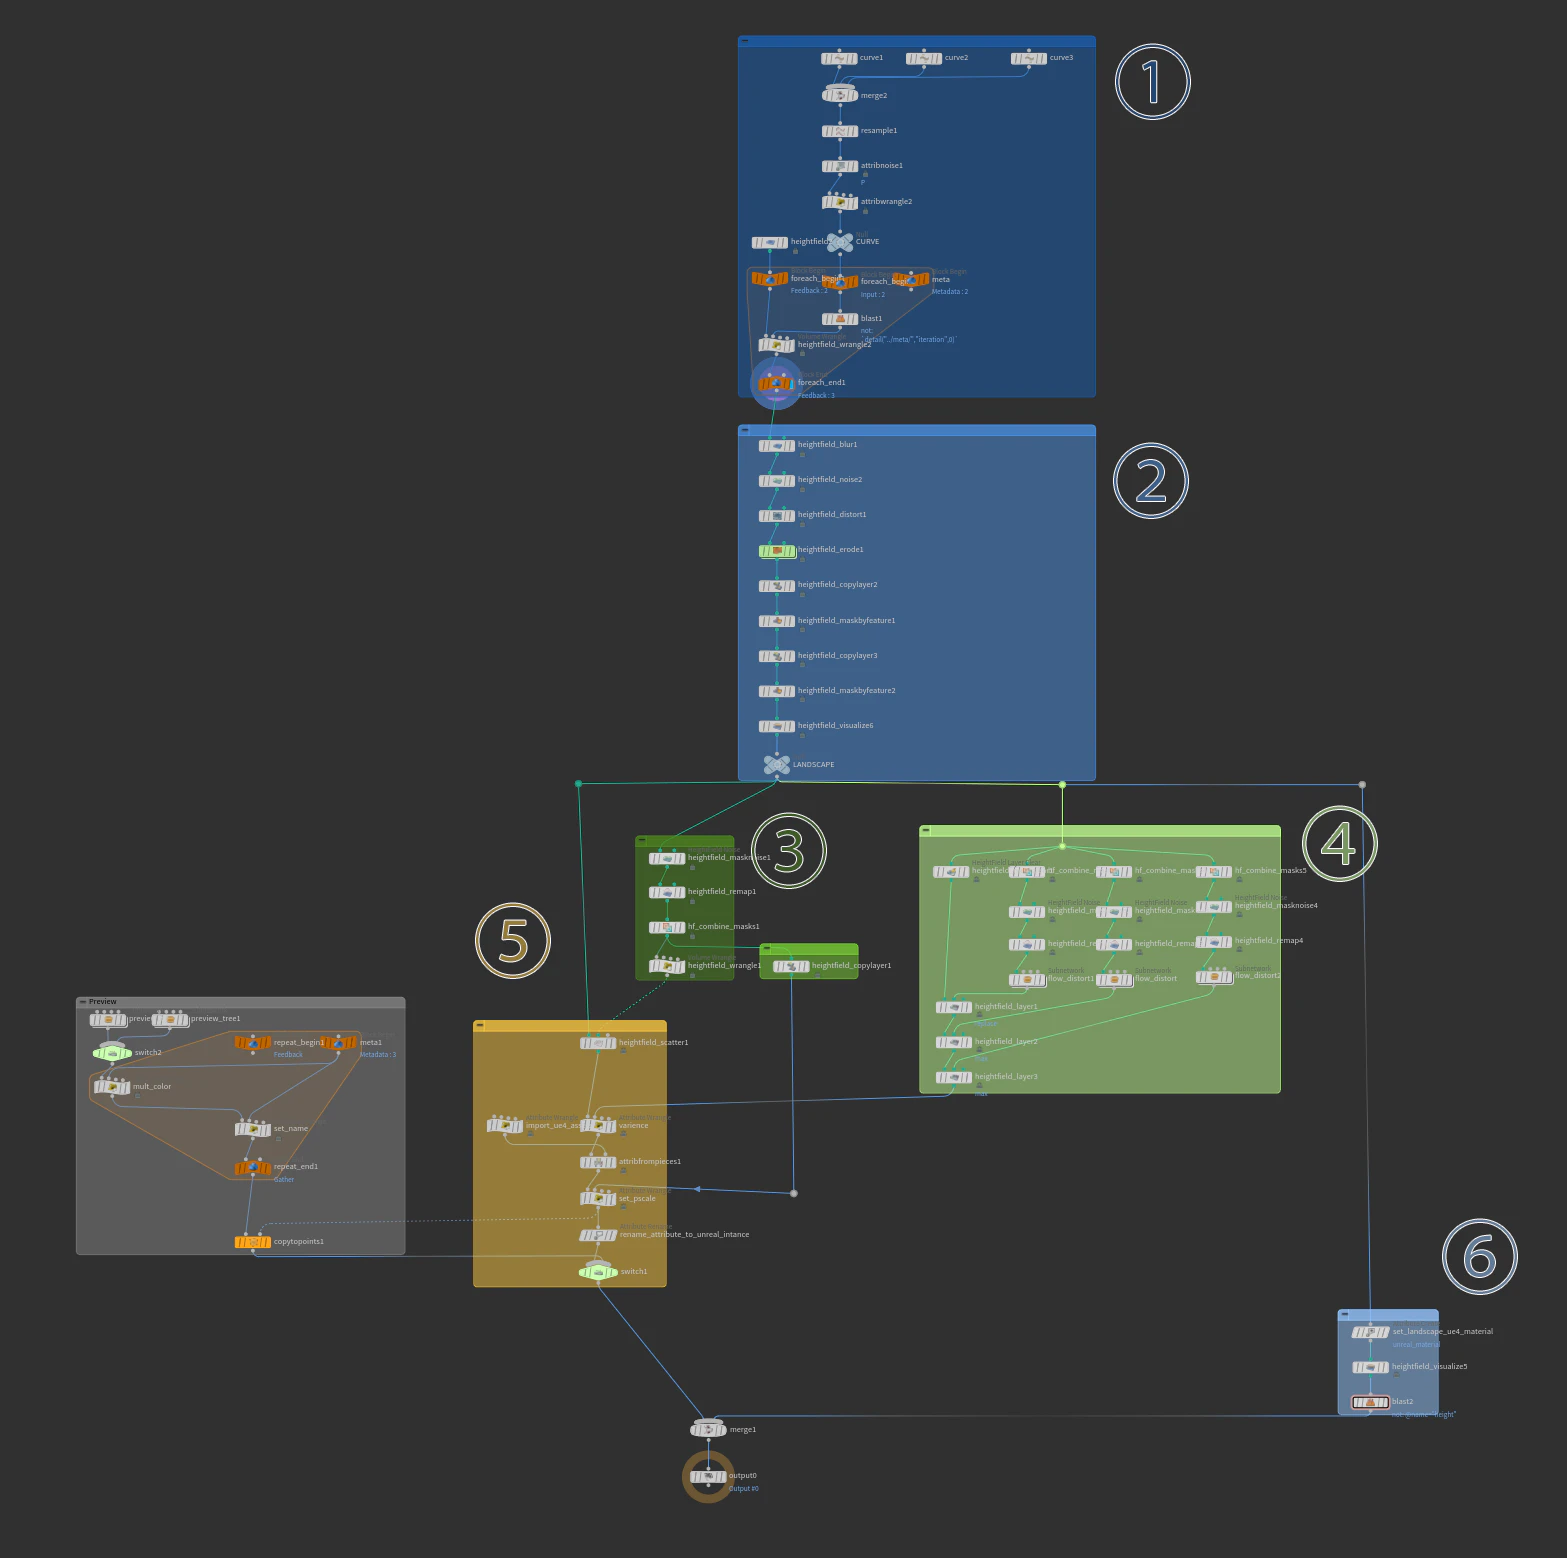Select the hf_combine_masks1 node

[667, 927]
